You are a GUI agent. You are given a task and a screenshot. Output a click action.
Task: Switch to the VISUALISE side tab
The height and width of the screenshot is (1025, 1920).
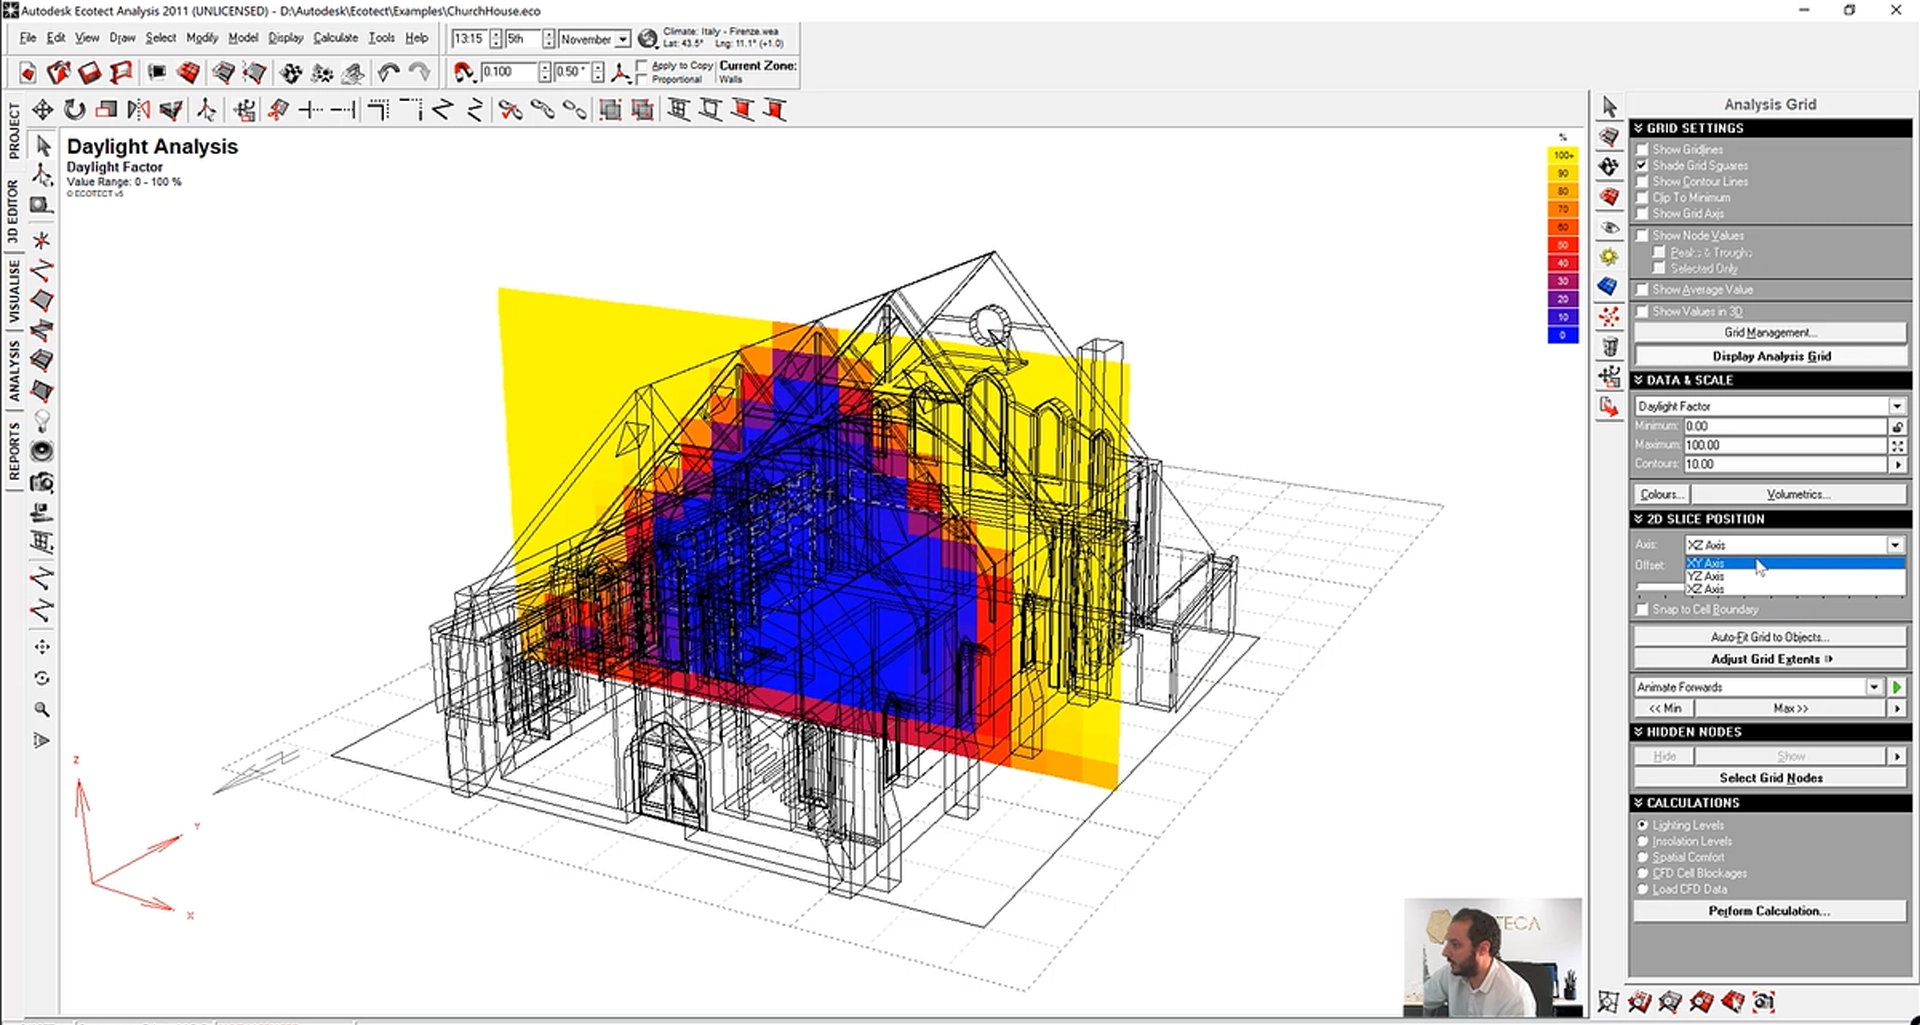pos(13,292)
